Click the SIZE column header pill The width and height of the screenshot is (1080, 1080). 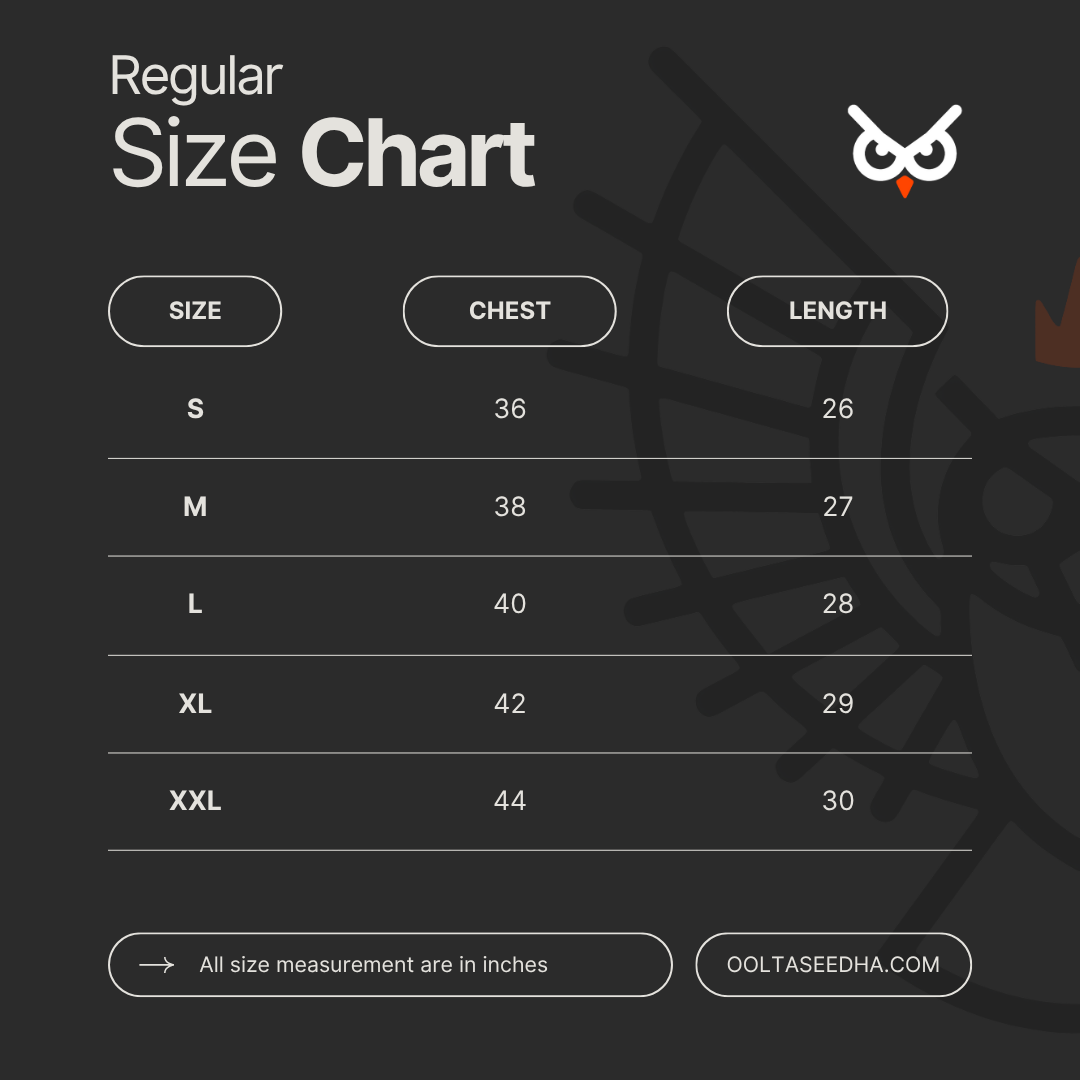[x=195, y=311]
